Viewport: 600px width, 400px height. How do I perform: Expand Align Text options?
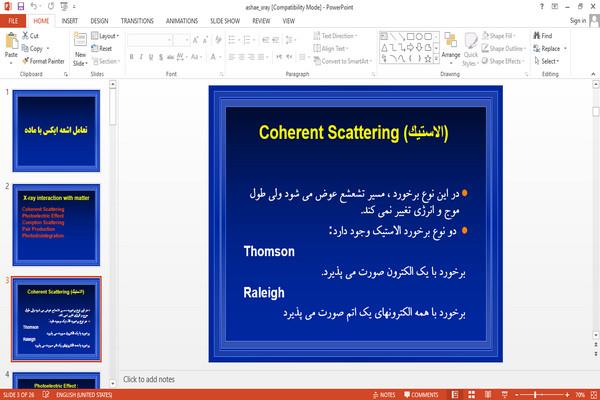(x=331, y=48)
